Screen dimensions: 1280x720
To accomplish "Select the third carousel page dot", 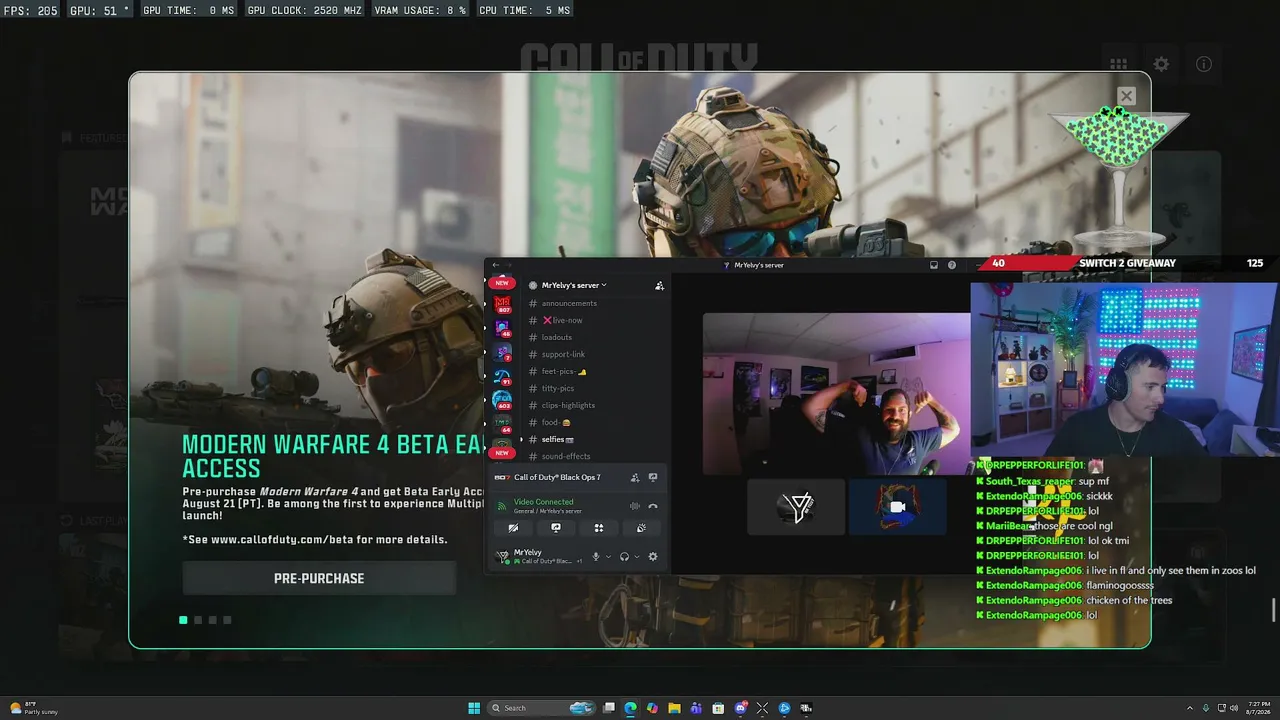I will pos(212,620).
